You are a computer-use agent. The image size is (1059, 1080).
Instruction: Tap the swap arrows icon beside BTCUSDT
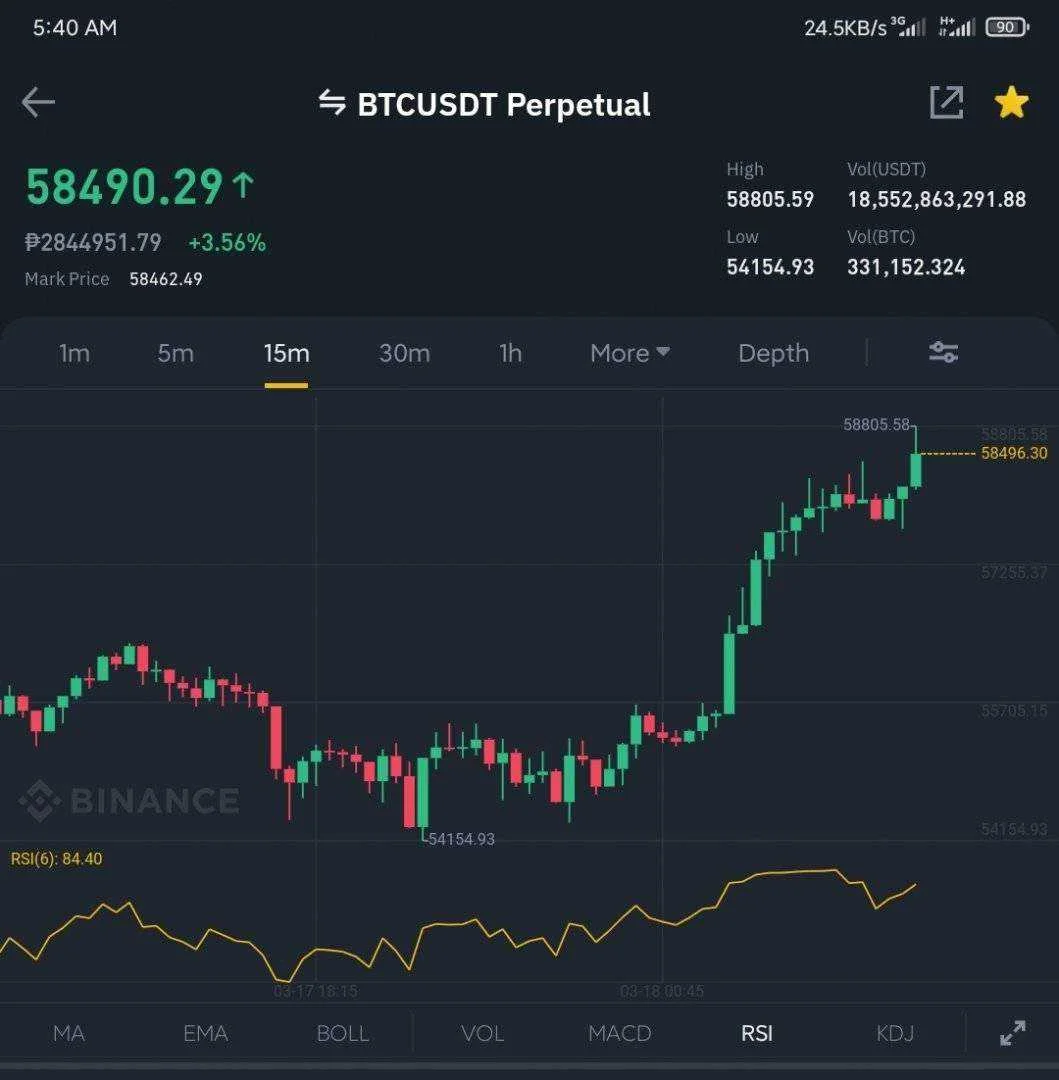coord(332,103)
